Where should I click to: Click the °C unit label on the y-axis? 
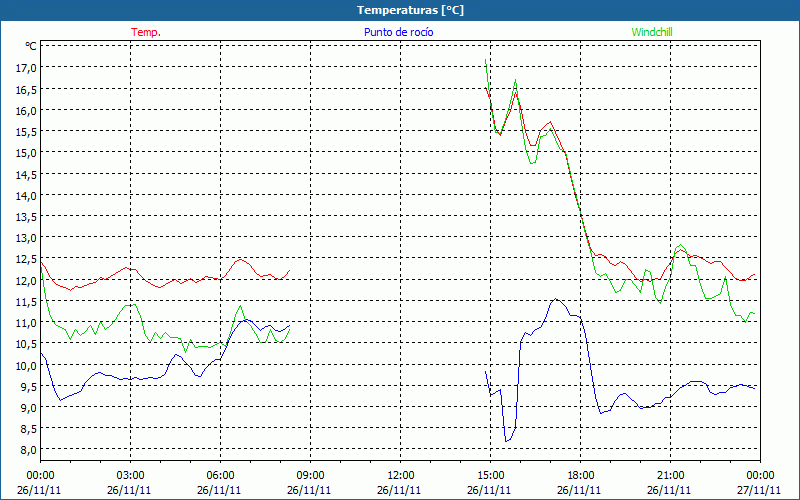(30, 46)
